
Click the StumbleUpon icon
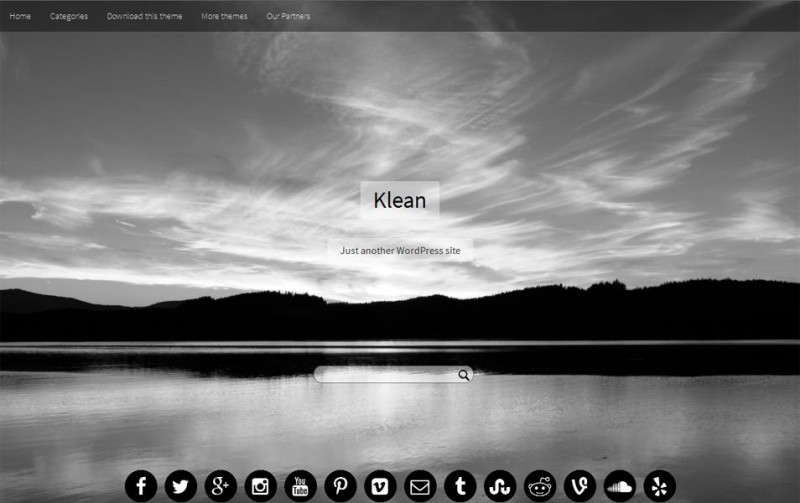[x=500, y=486]
